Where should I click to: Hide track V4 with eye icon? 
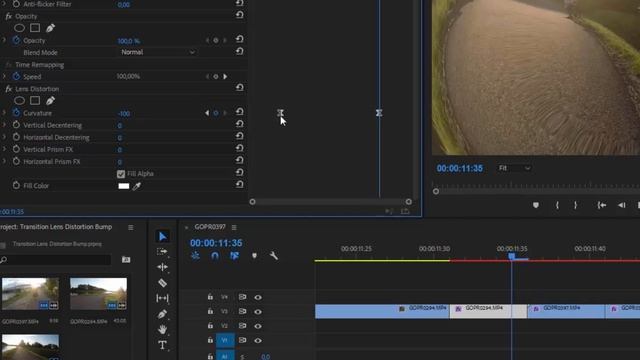point(258,298)
